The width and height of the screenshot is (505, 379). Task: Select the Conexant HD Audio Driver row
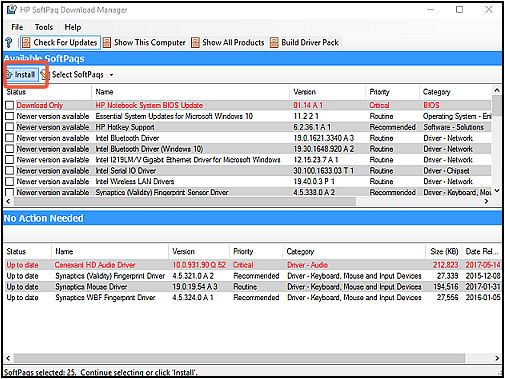pyautogui.click(x=253, y=265)
